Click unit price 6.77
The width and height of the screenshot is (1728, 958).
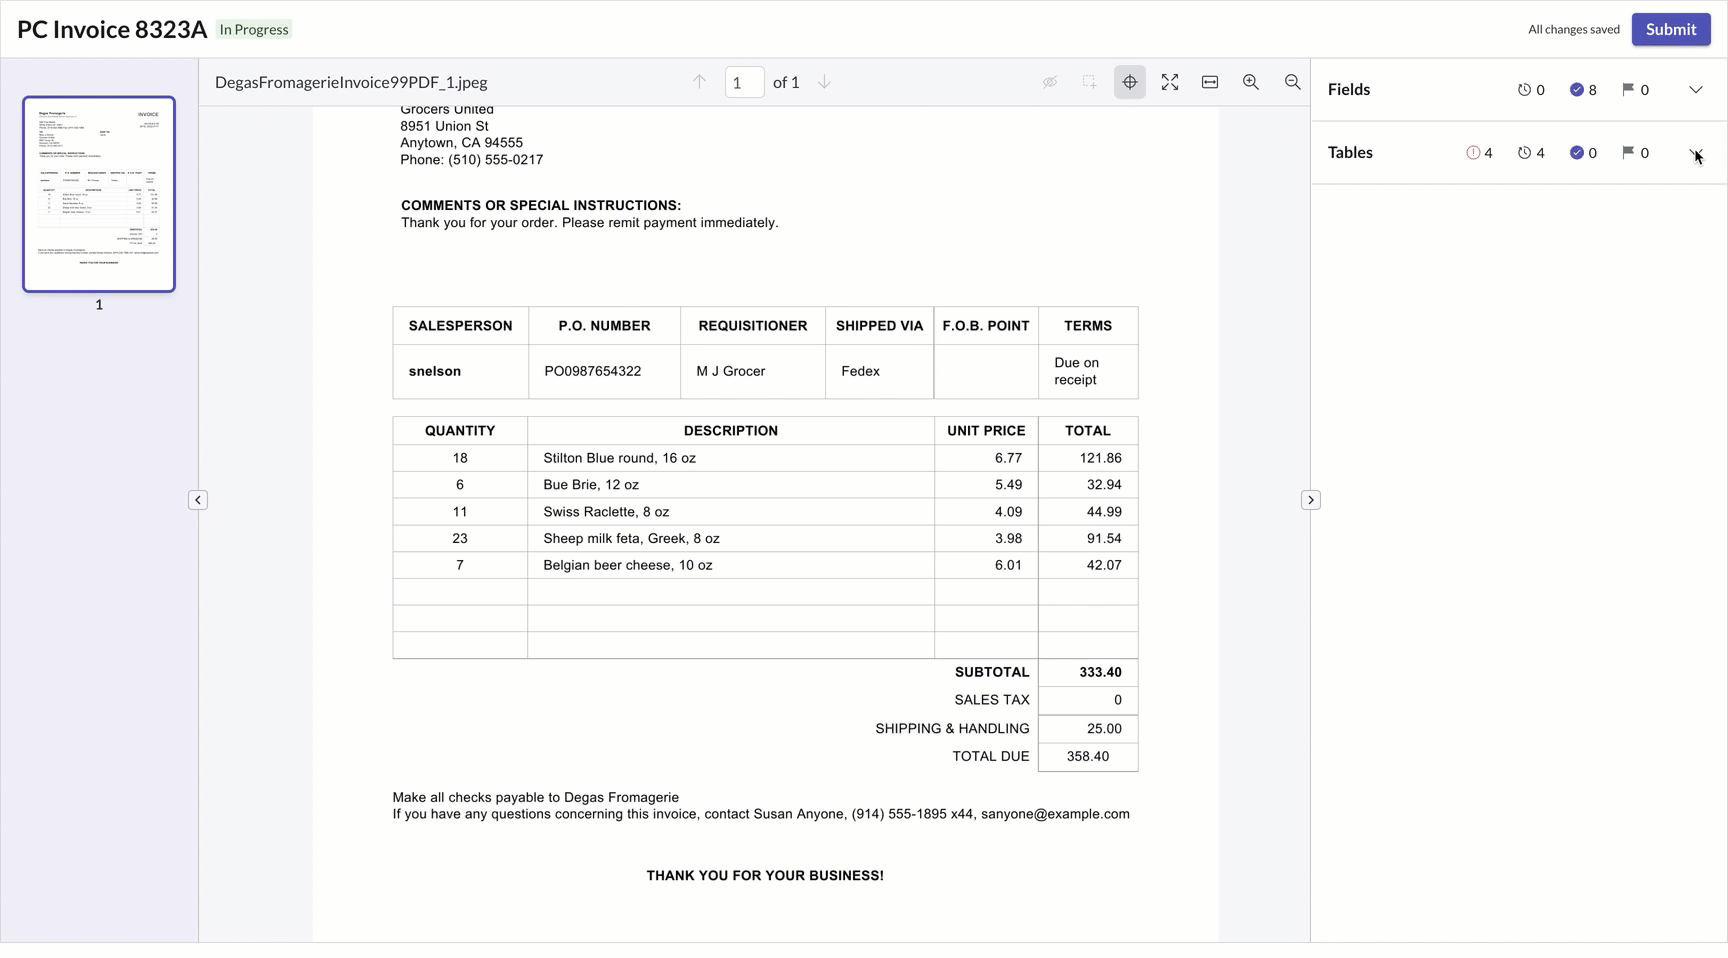[x=1009, y=458]
